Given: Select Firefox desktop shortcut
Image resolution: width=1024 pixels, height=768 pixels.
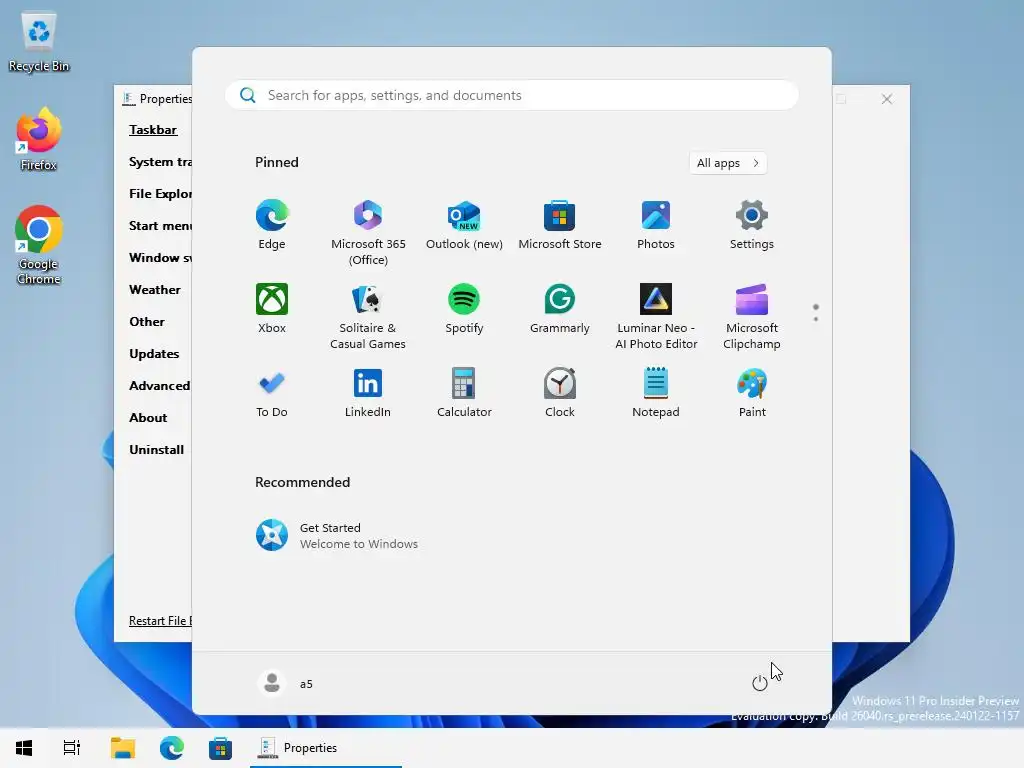Looking at the screenshot, I should (39, 140).
